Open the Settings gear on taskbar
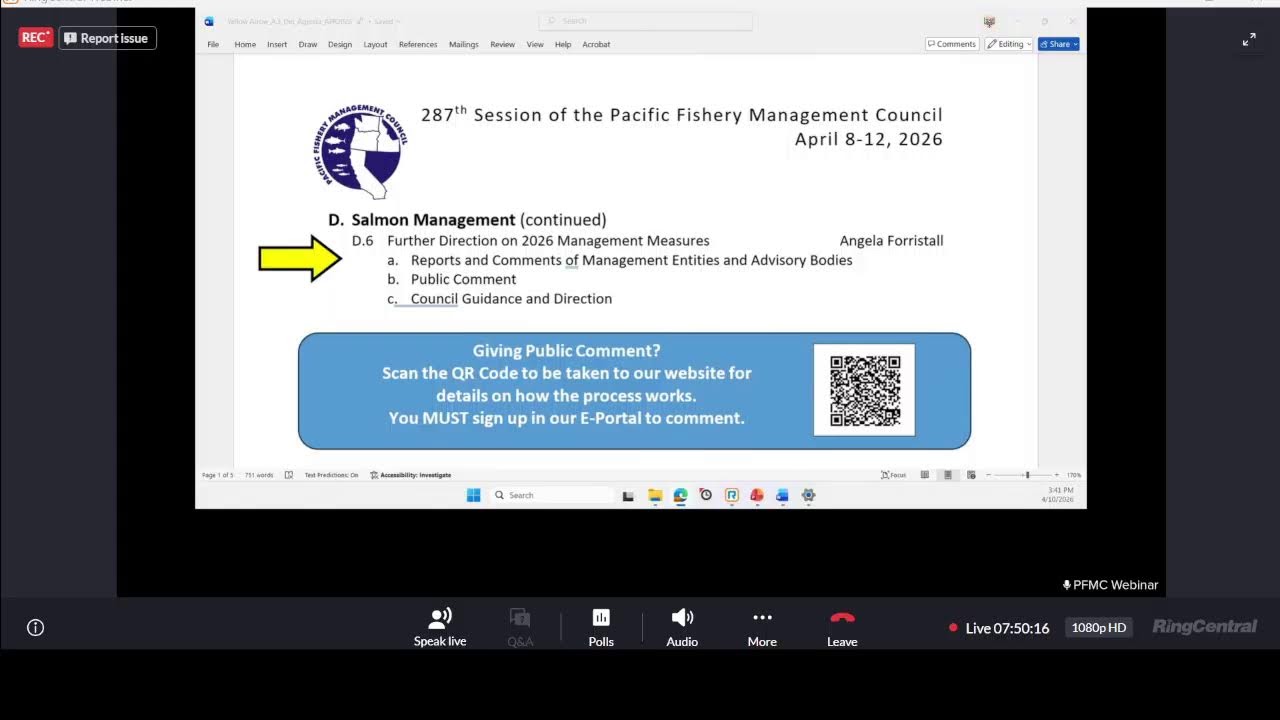This screenshot has width=1280, height=720. tap(808, 495)
